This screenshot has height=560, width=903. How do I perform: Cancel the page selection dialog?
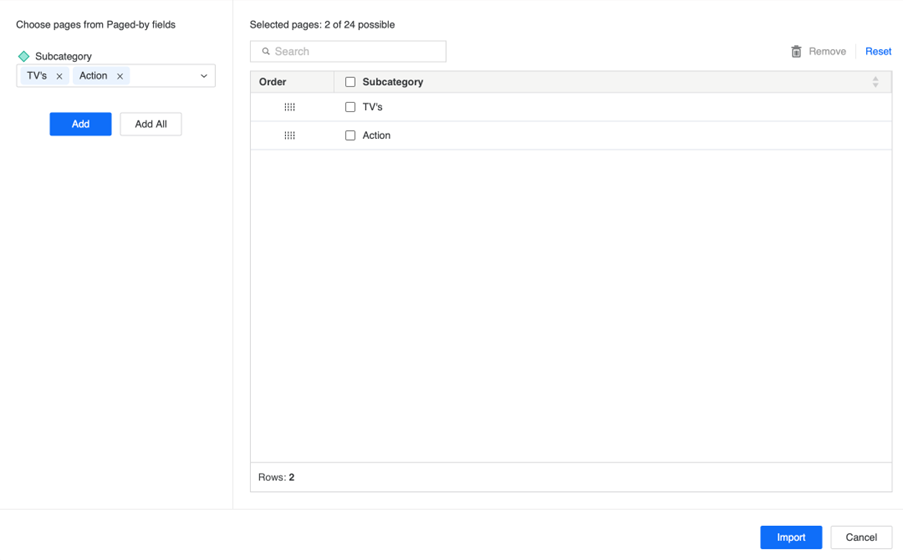861,537
